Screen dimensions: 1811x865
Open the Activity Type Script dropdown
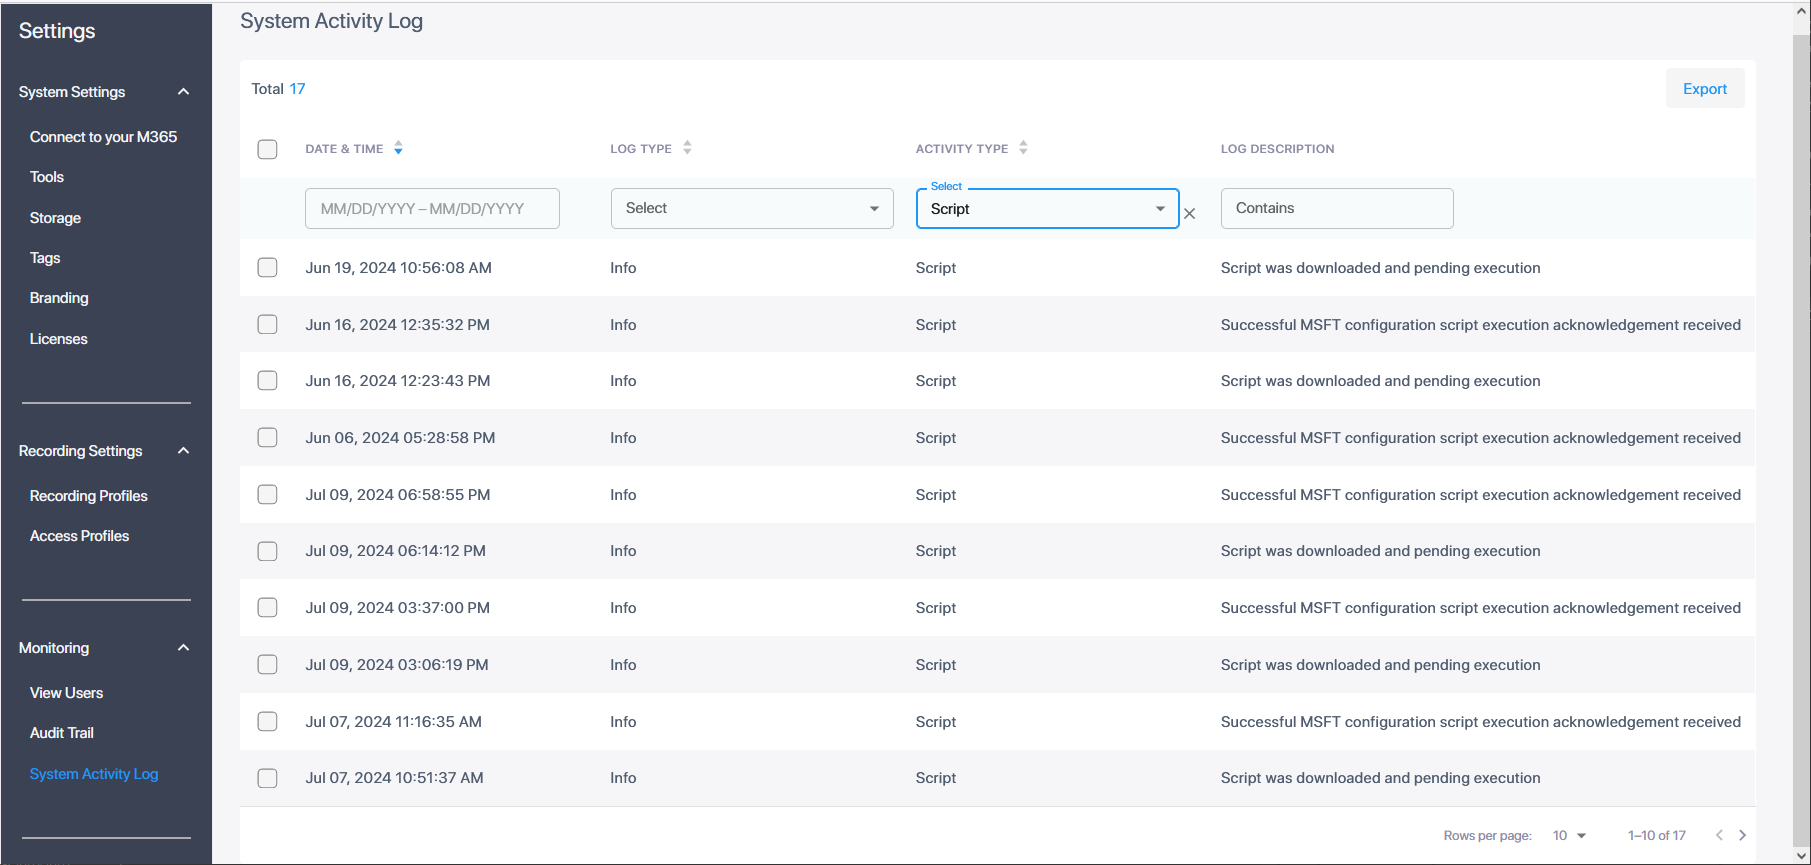point(1047,209)
